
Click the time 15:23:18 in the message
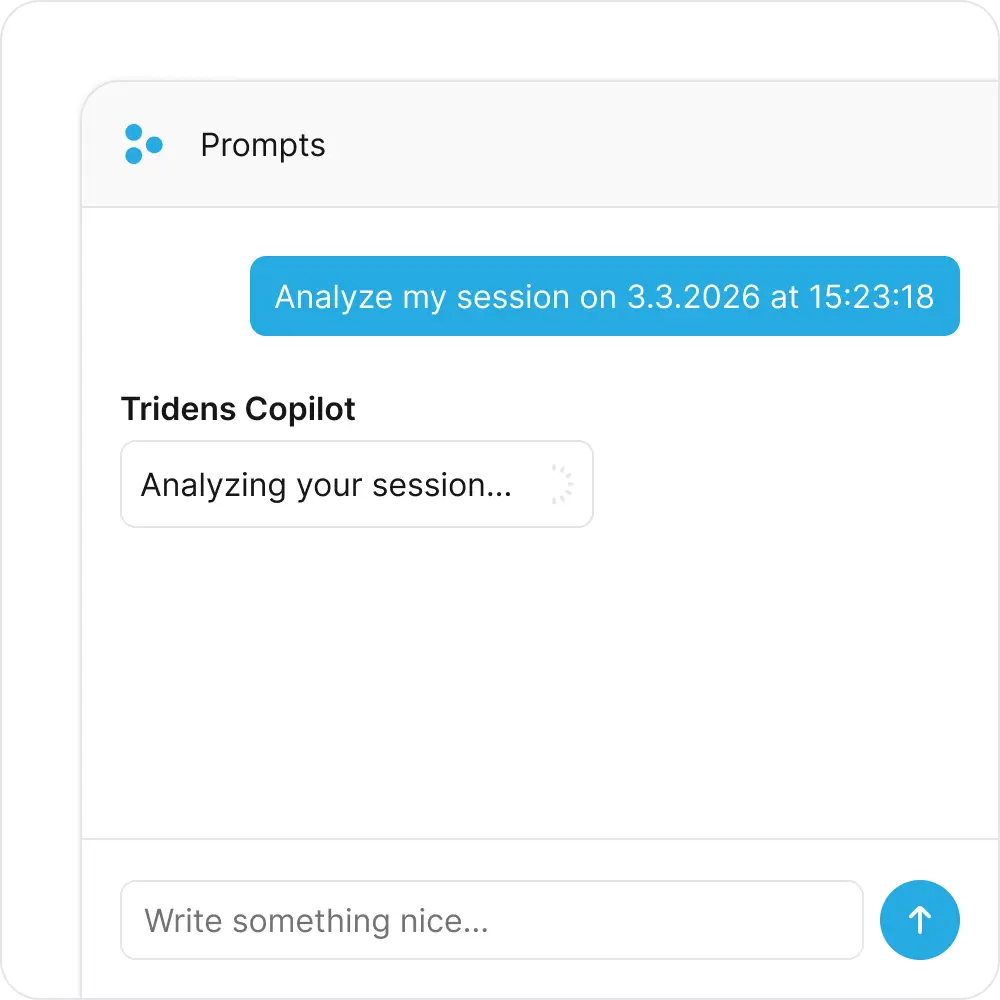coord(872,297)
